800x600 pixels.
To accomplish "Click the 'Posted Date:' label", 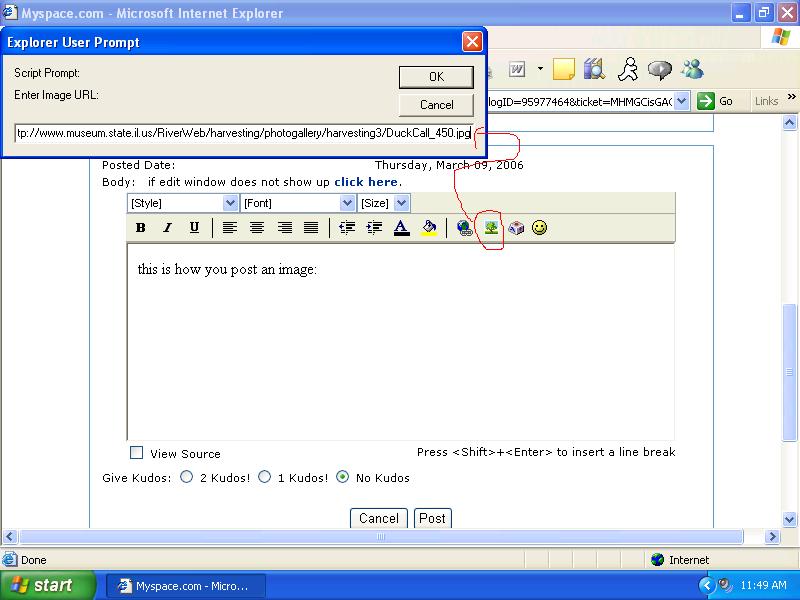I will coord(138,165).
